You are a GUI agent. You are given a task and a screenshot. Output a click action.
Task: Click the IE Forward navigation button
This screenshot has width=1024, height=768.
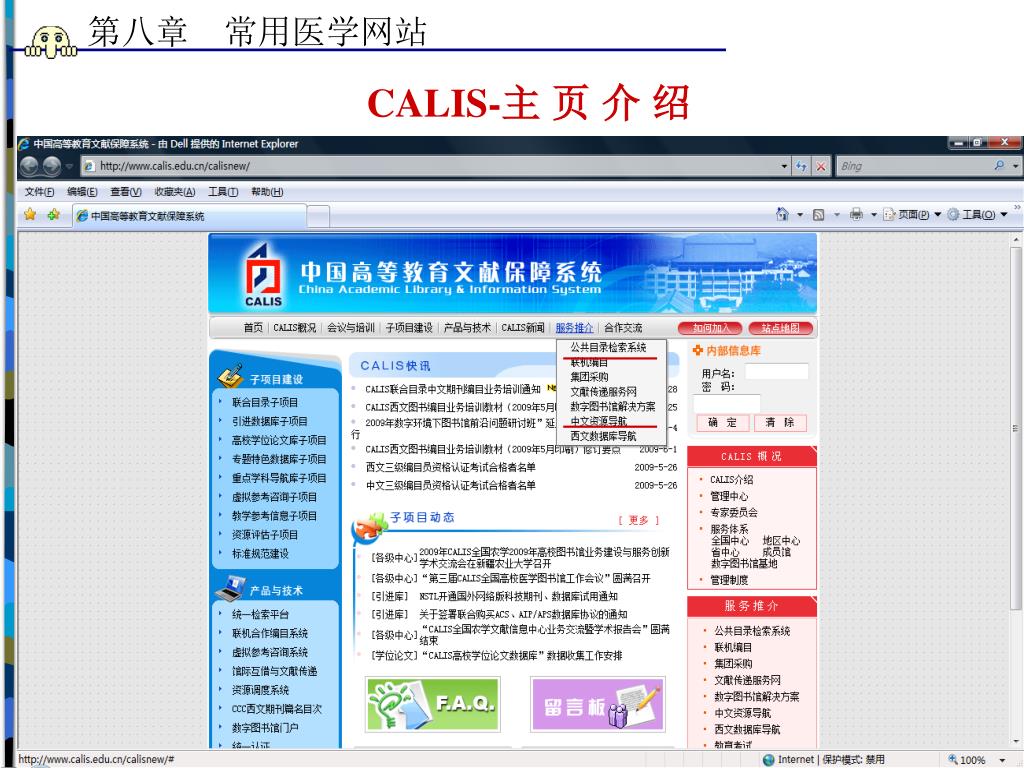pos(52,166)
